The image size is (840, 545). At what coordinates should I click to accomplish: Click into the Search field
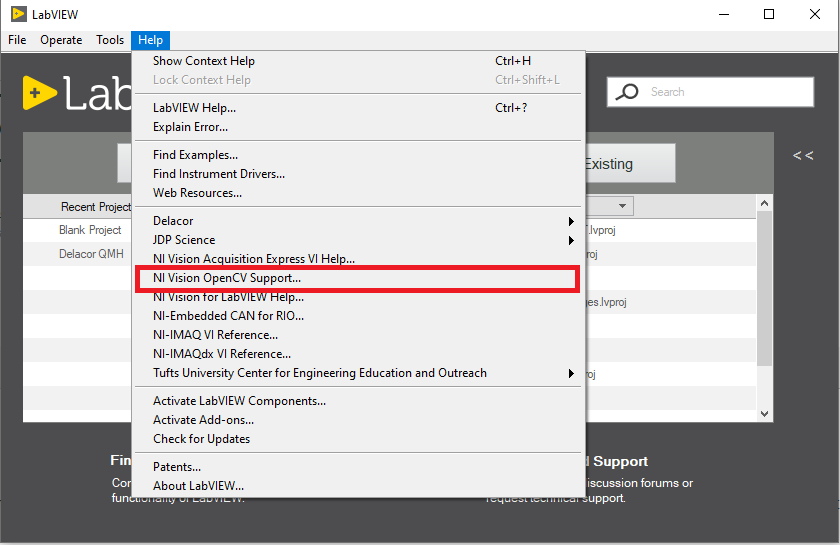tap(710, 92)
